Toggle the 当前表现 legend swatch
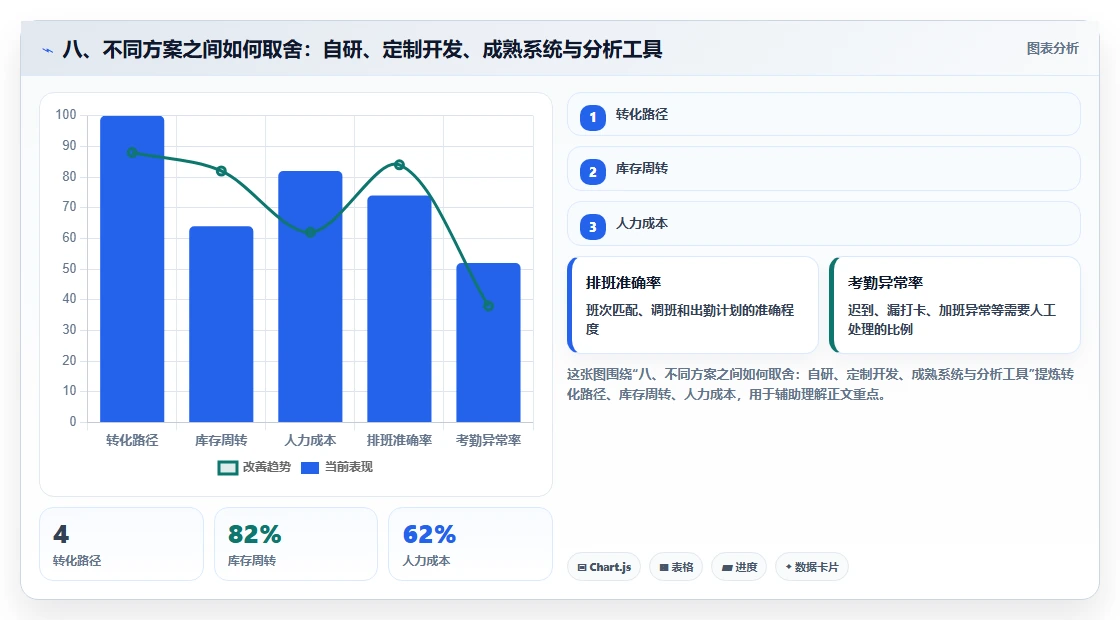This screenshot has width=1120, height=620. coord(309,468)
